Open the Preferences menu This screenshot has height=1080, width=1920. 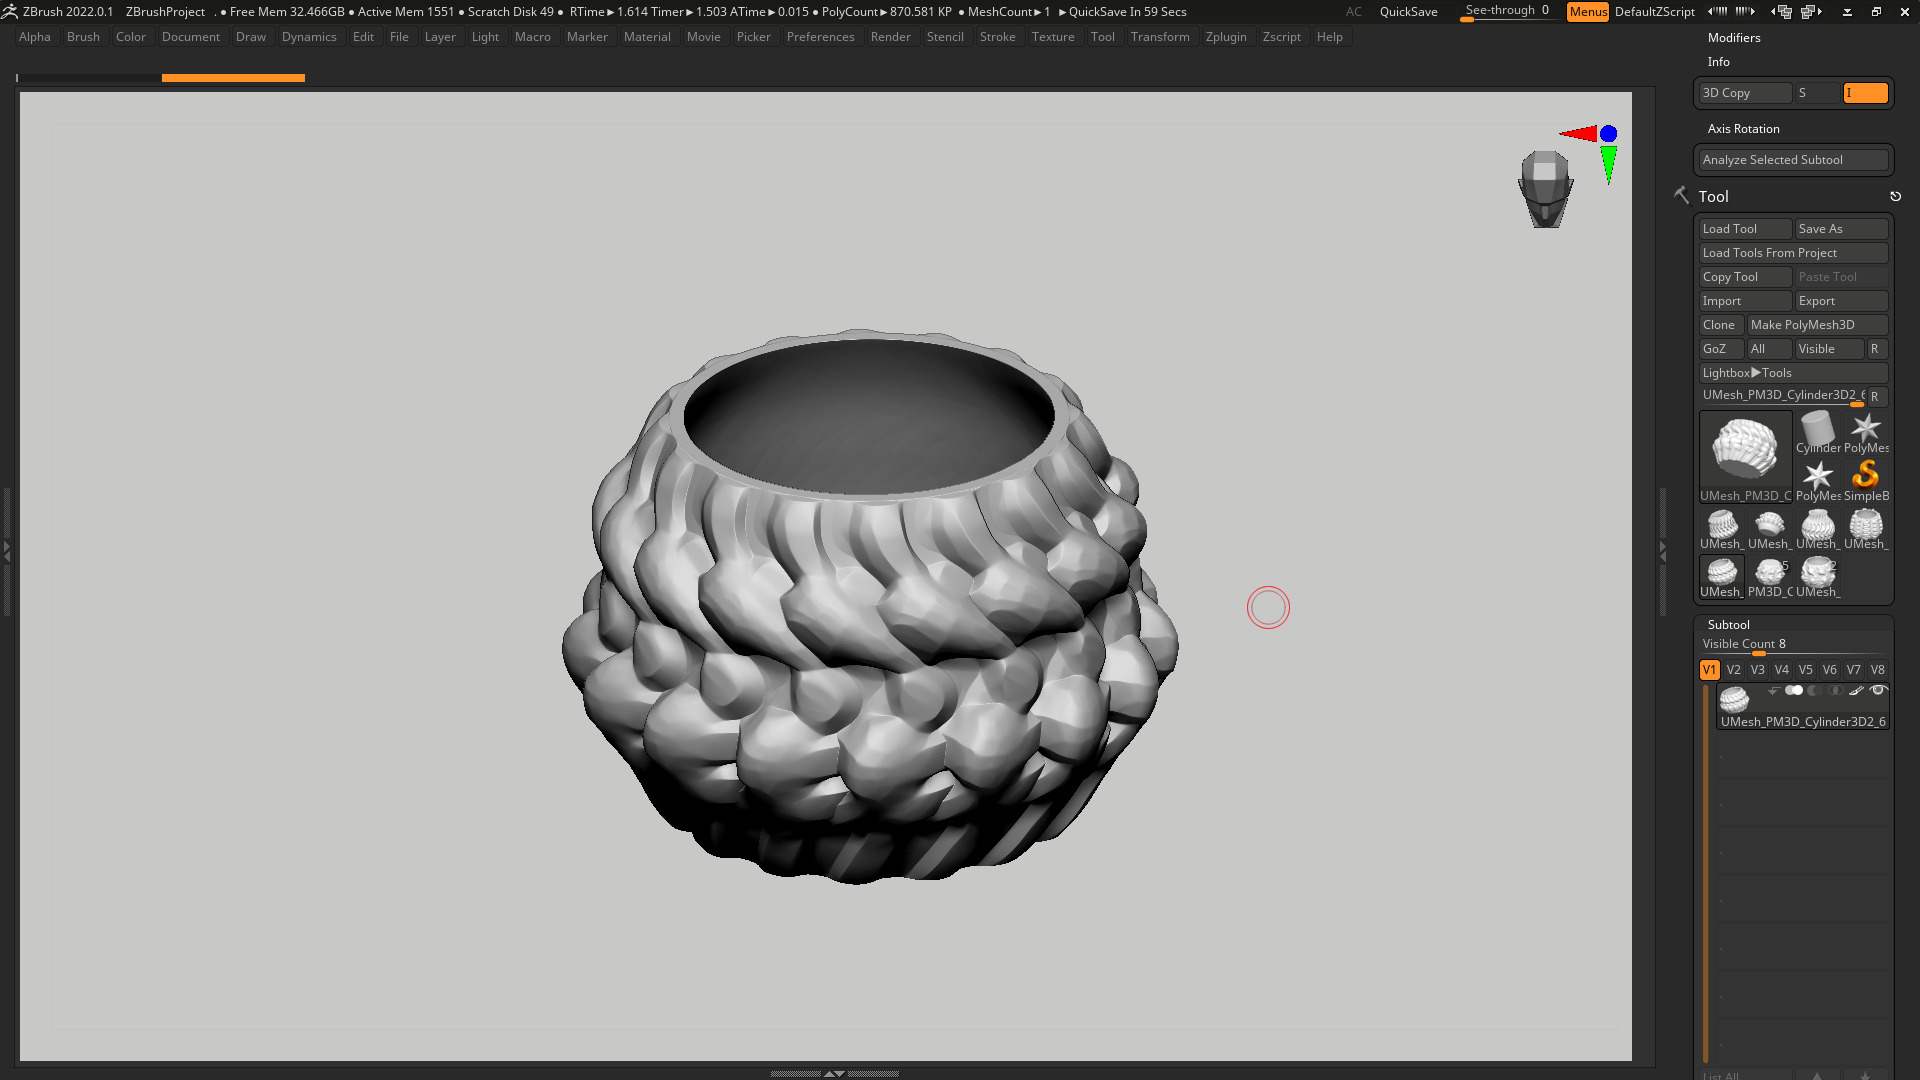point(820,36)
